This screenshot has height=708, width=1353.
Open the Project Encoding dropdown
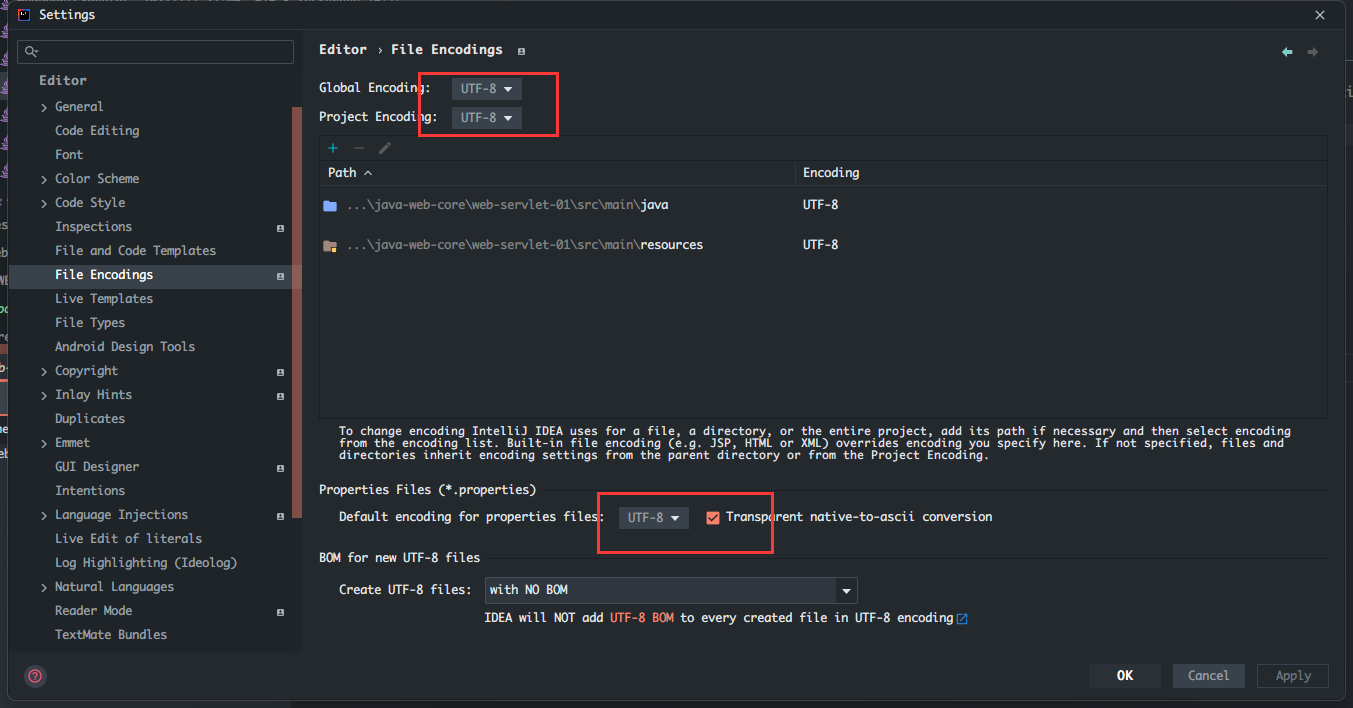pos(486,117)
